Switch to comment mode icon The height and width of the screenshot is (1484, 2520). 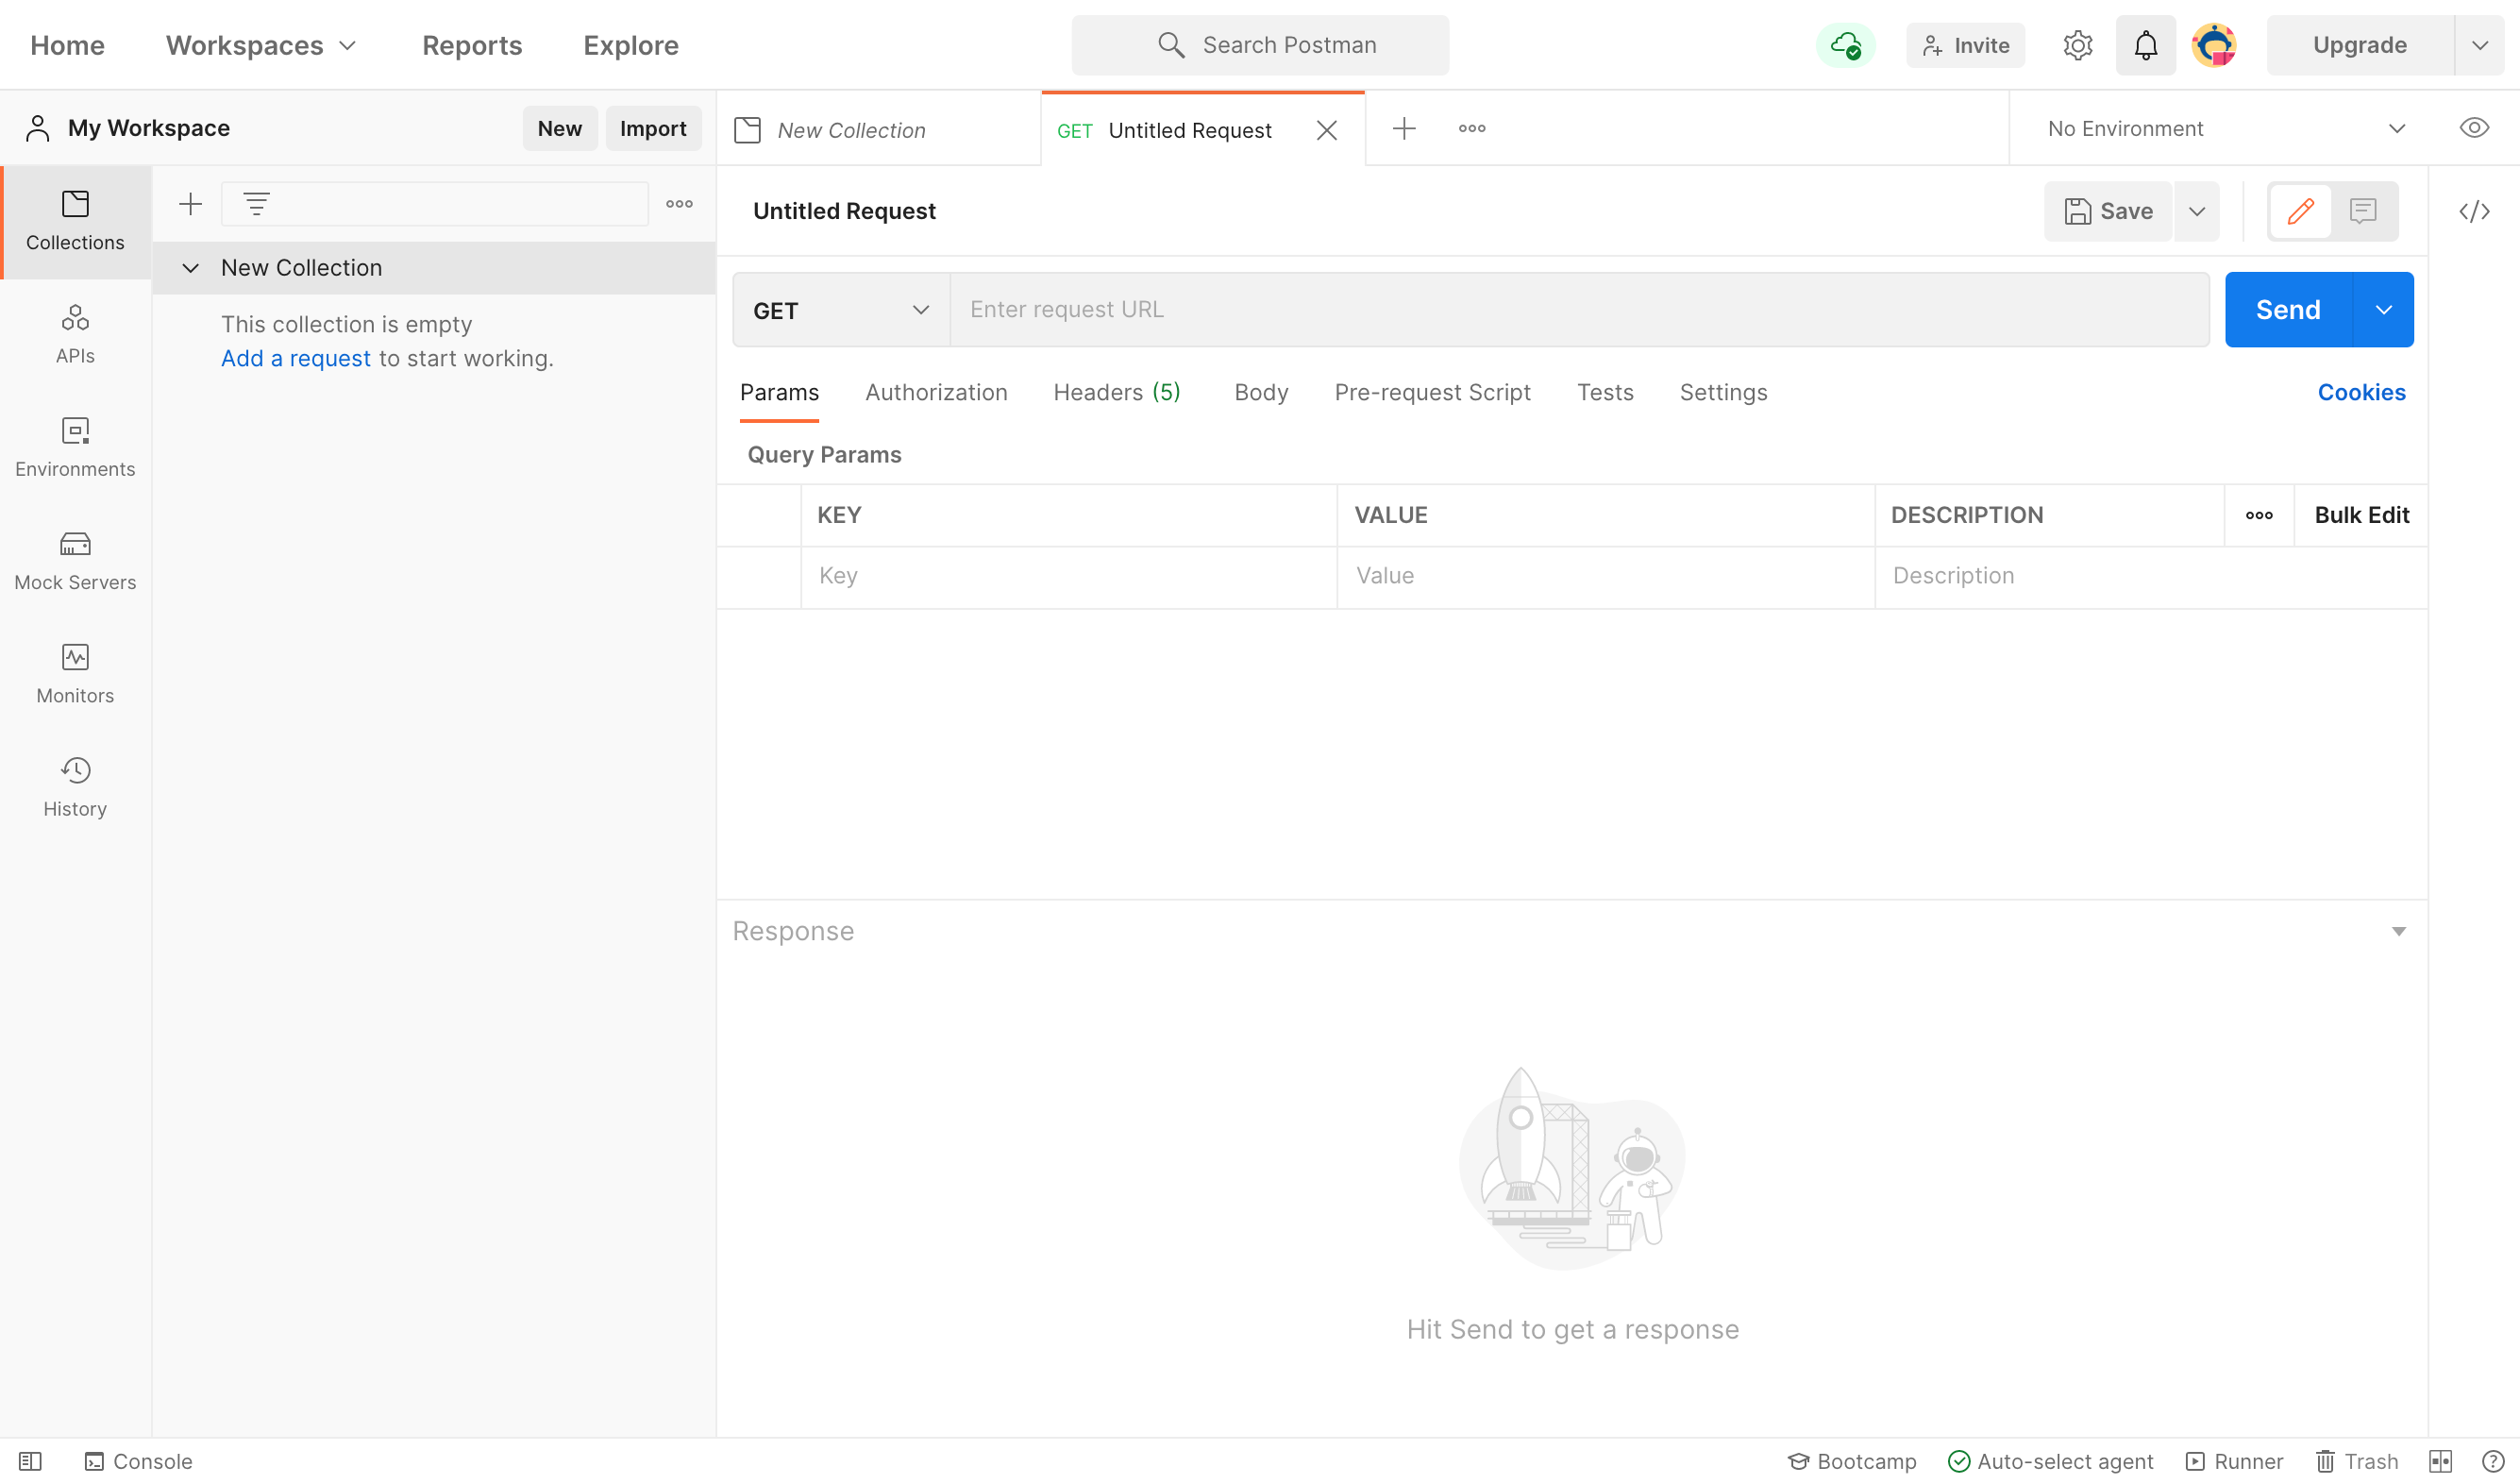[x=2363, y=211]
